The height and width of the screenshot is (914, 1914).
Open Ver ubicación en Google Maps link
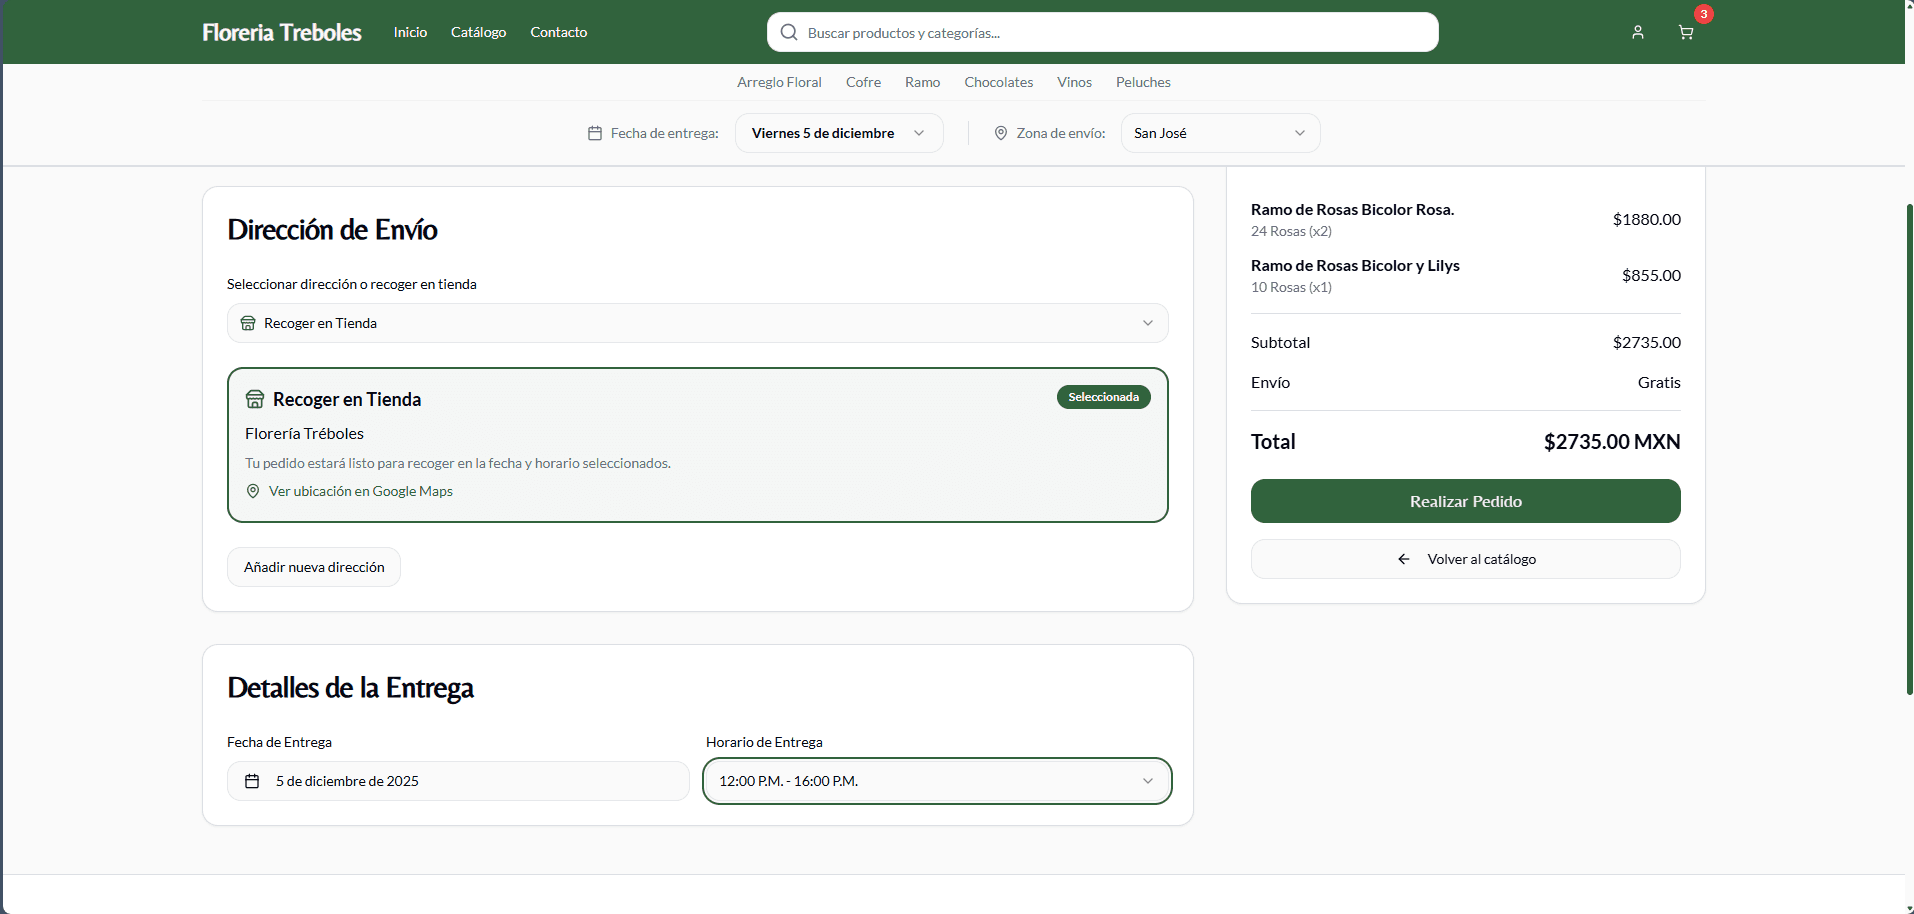(360, 491)
